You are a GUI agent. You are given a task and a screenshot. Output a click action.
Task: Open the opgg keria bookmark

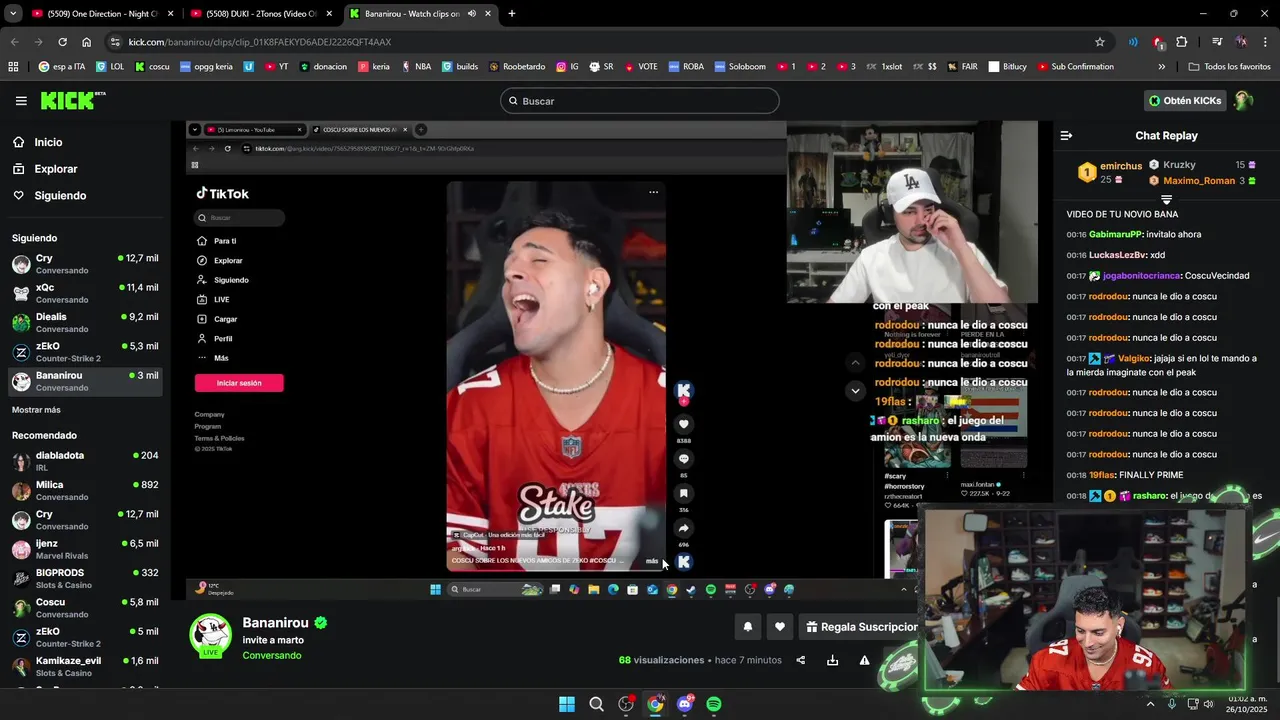[x=204, y=67]
